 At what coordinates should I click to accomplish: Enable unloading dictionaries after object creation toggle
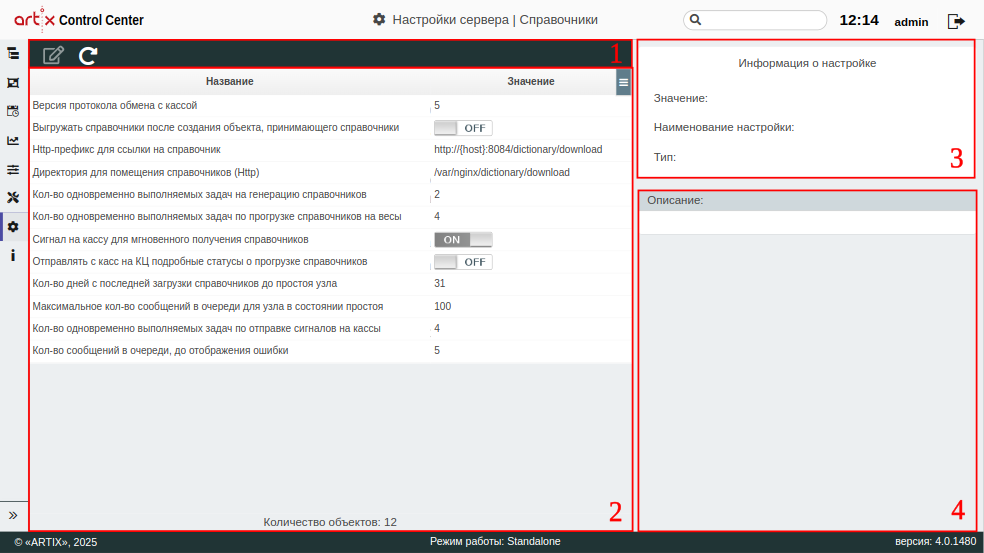click(463, 128)
